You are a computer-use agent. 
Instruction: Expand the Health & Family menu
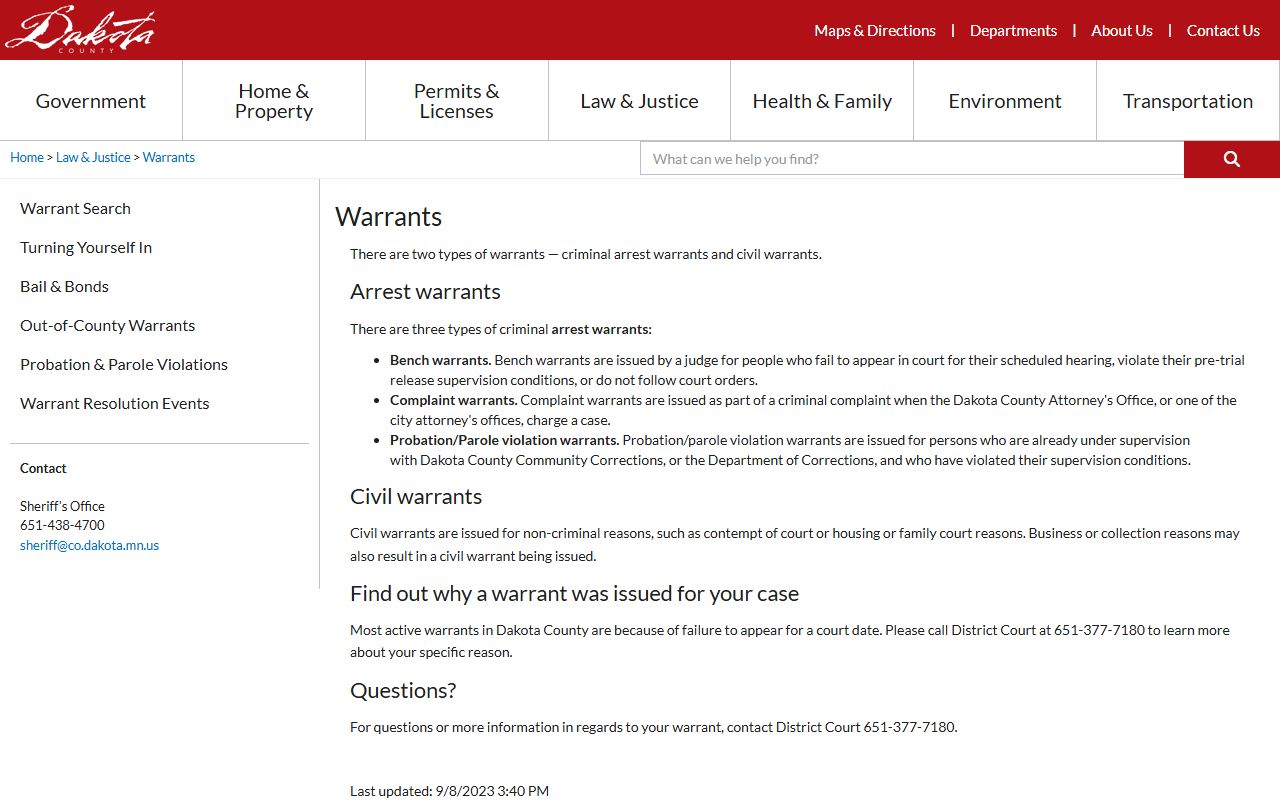click(822, 101)
